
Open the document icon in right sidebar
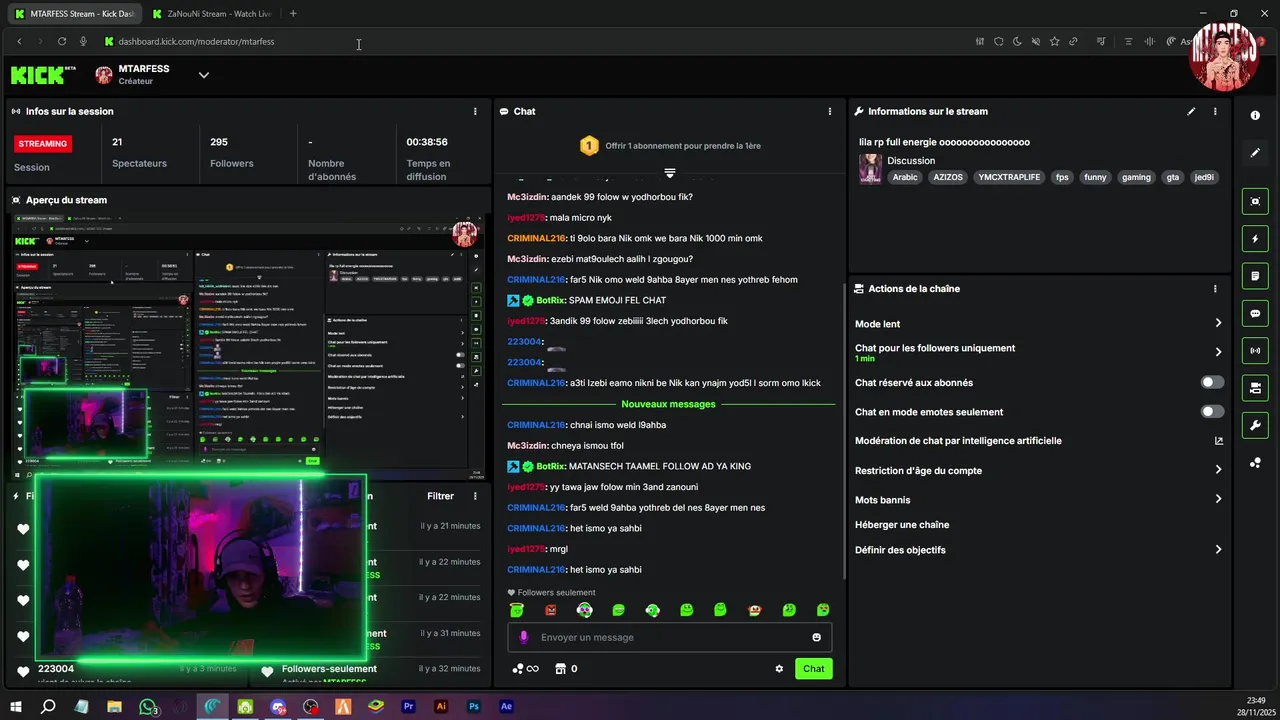pos(1255,276)
